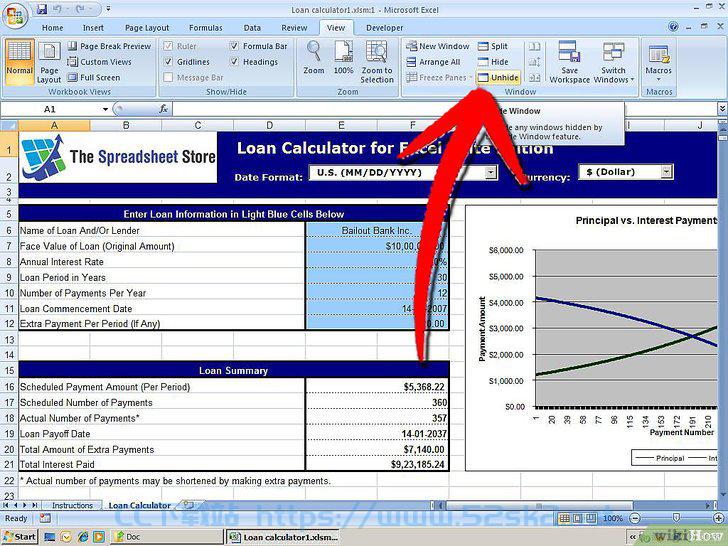Viewport: 728px width, 546px height.
Task: Customize Quick Access Toolbar dropdown
Action: click(108, 8)
